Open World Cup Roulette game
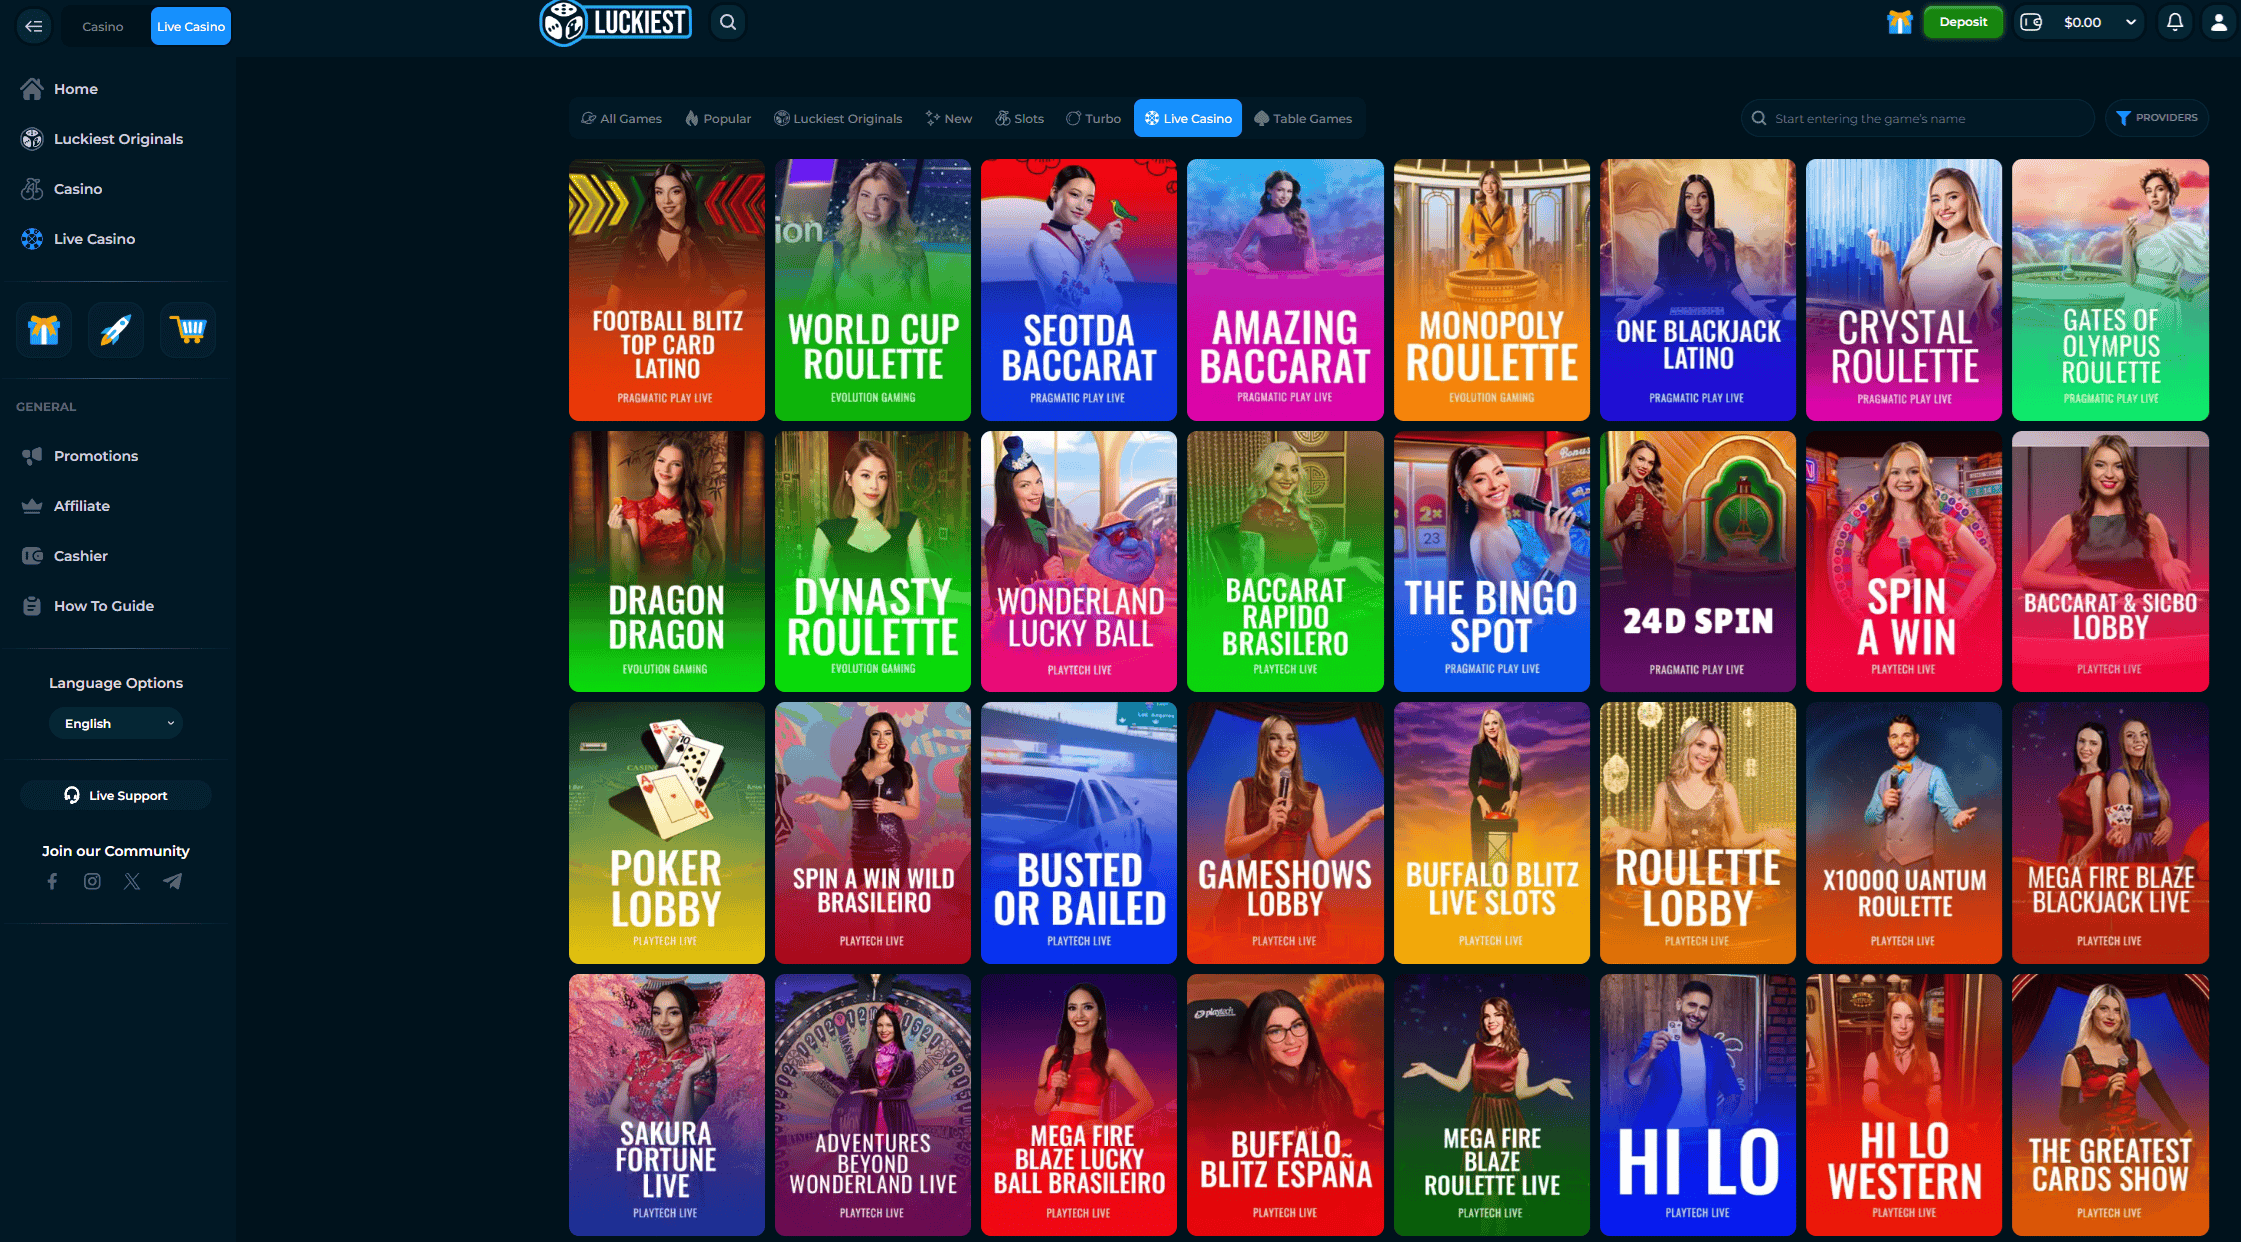Image resolution: width=2241 pixels, height=1242 pixels. (x=873, y=290)
